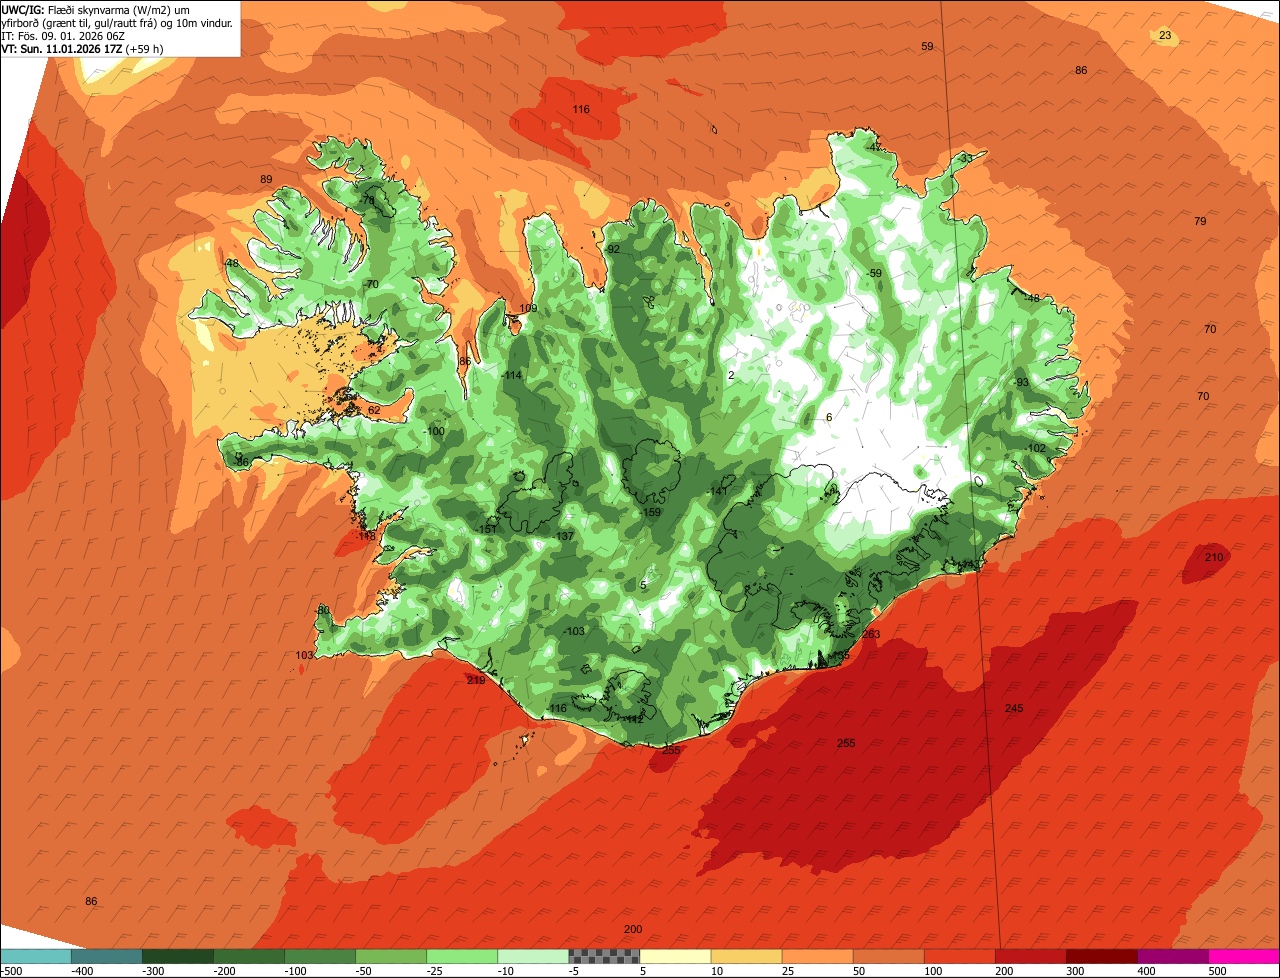The height and width of the screenshot is (978, 1280).
Task: Select the legend swatch between -200 and -100
Action: pyautogui.click(x=249, y=956)
